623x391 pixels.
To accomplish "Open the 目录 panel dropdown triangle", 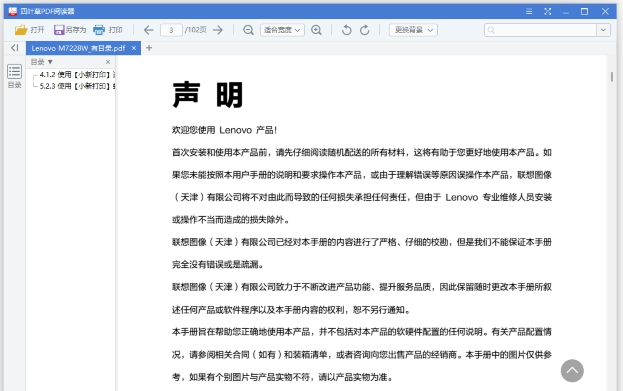I will point(50,62).
